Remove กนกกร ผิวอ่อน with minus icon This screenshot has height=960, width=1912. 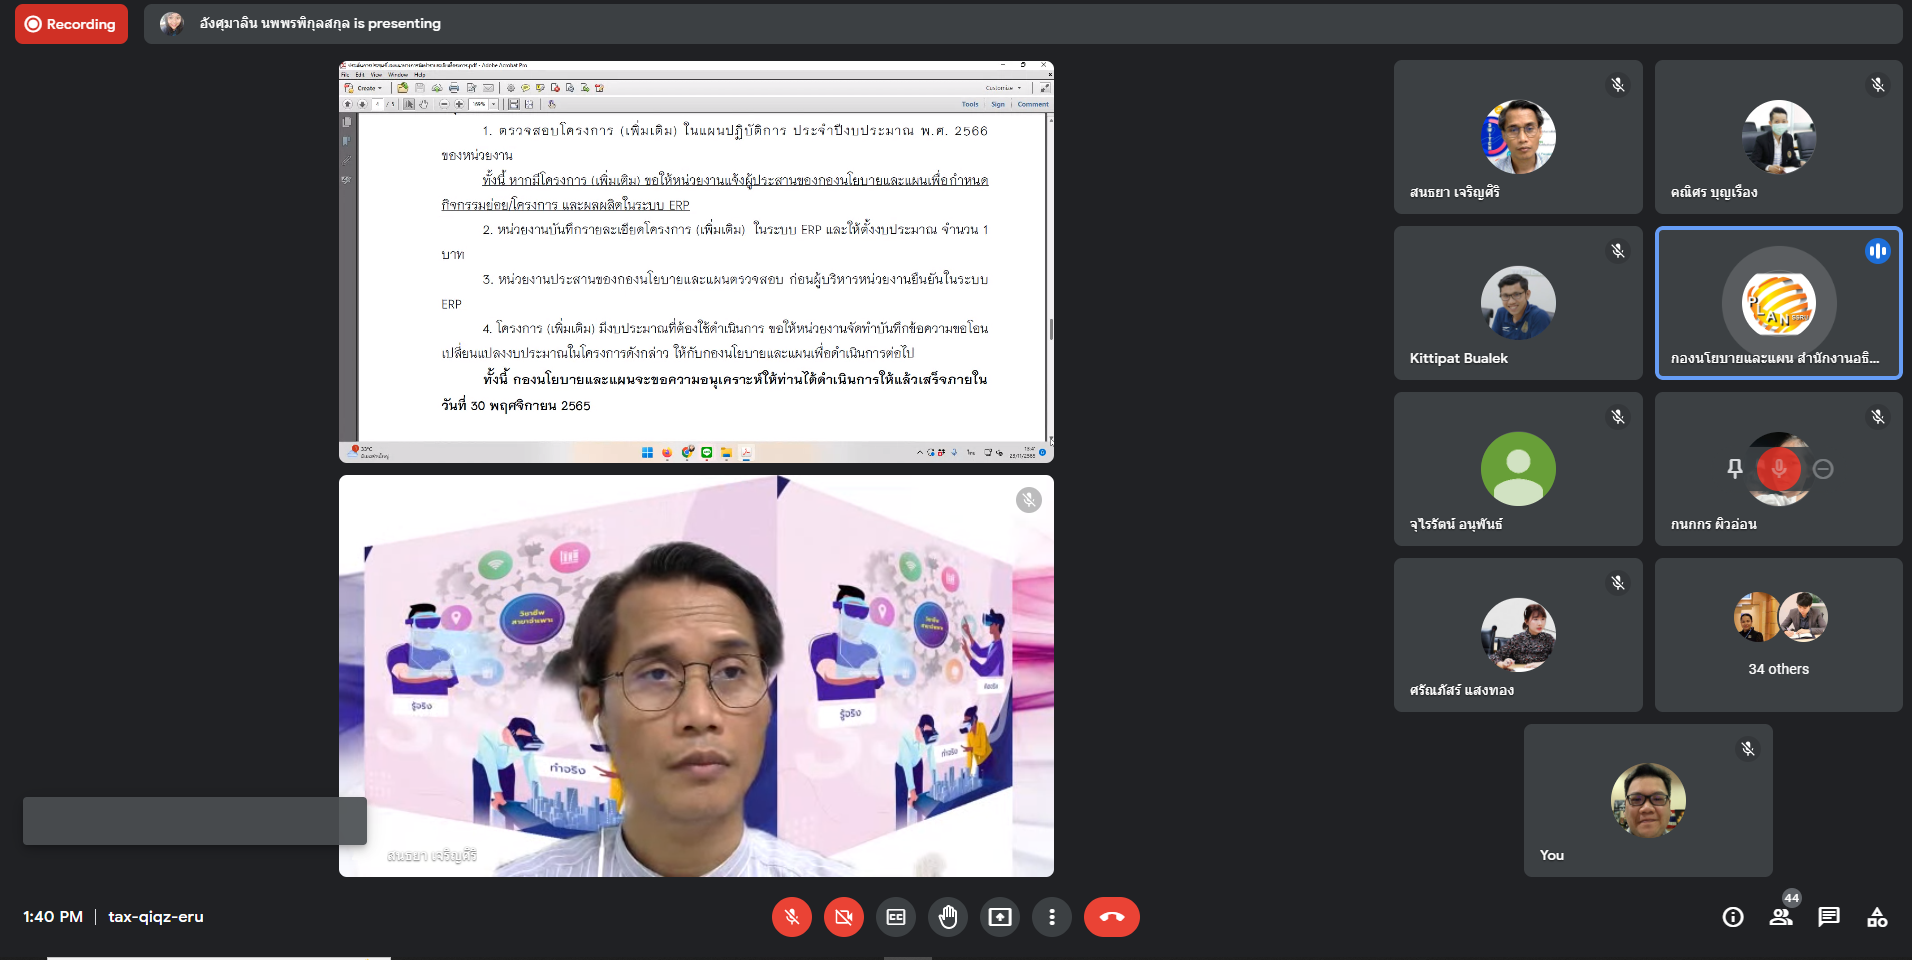pos(1823,469)
